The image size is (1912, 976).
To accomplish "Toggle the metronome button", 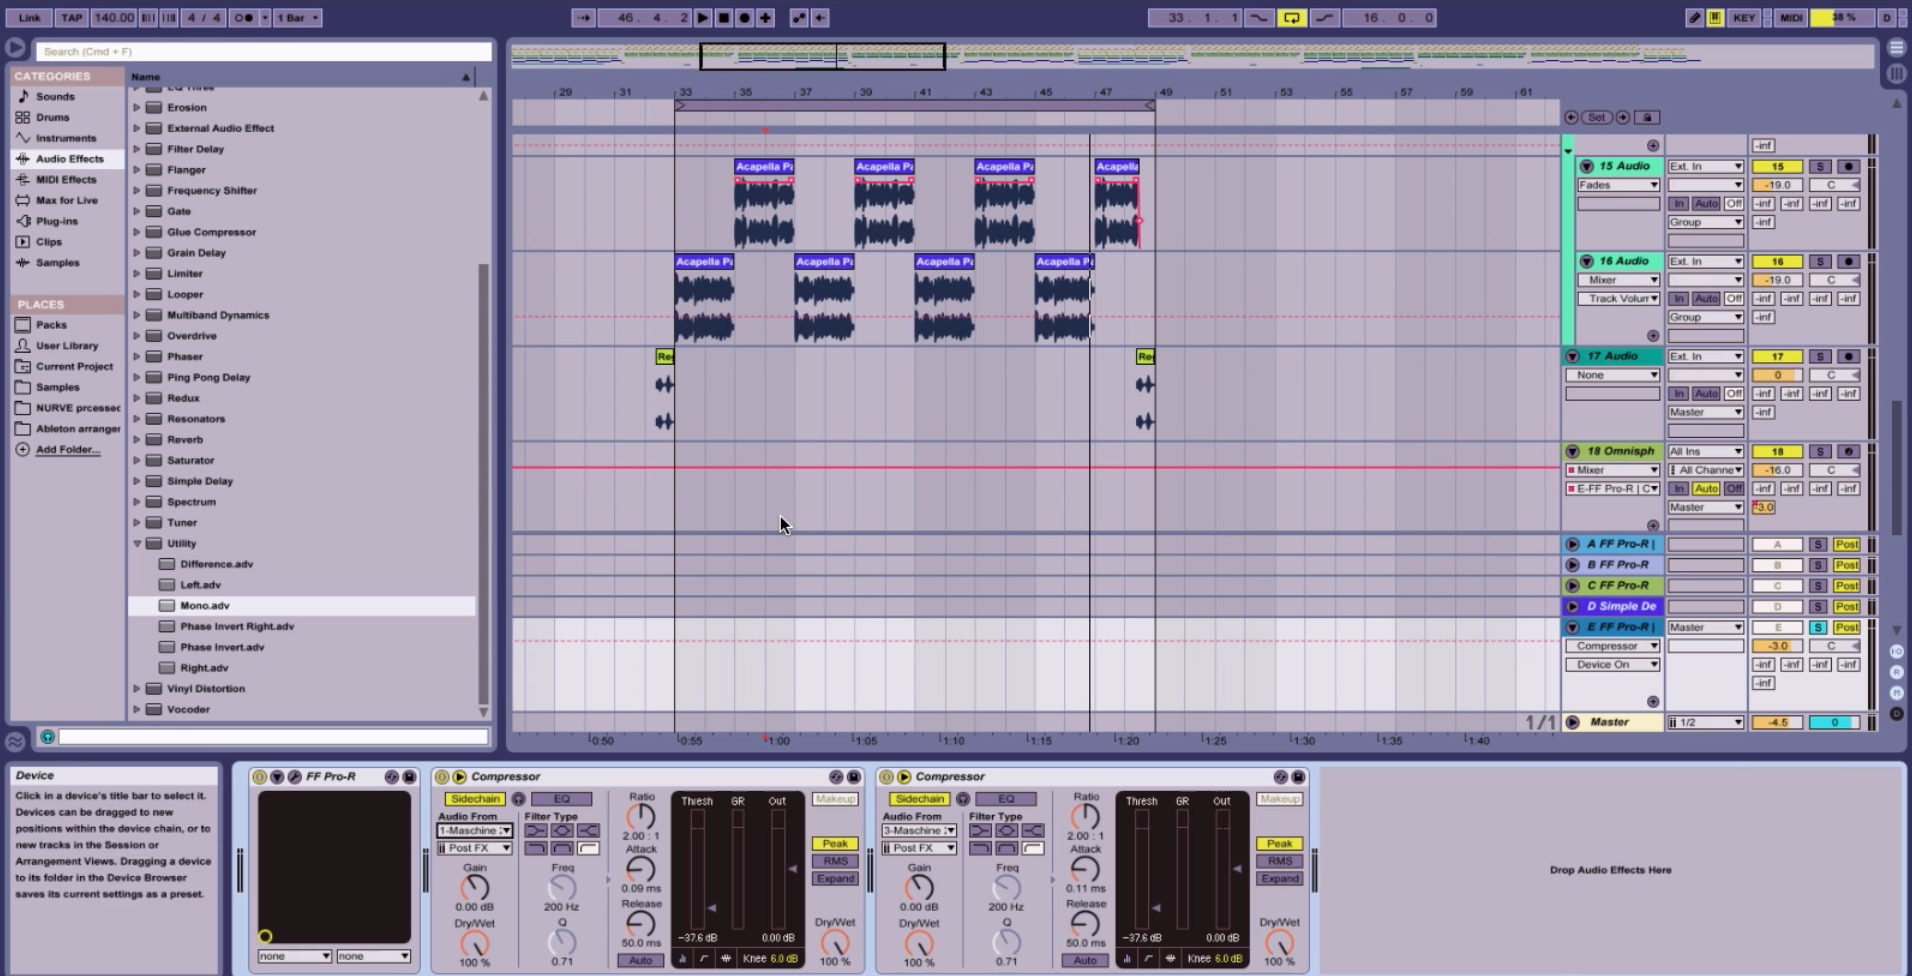I will tap(243, 18).
